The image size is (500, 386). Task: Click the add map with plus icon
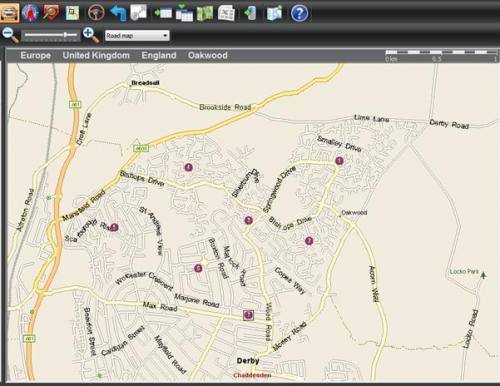coord(274,13)
